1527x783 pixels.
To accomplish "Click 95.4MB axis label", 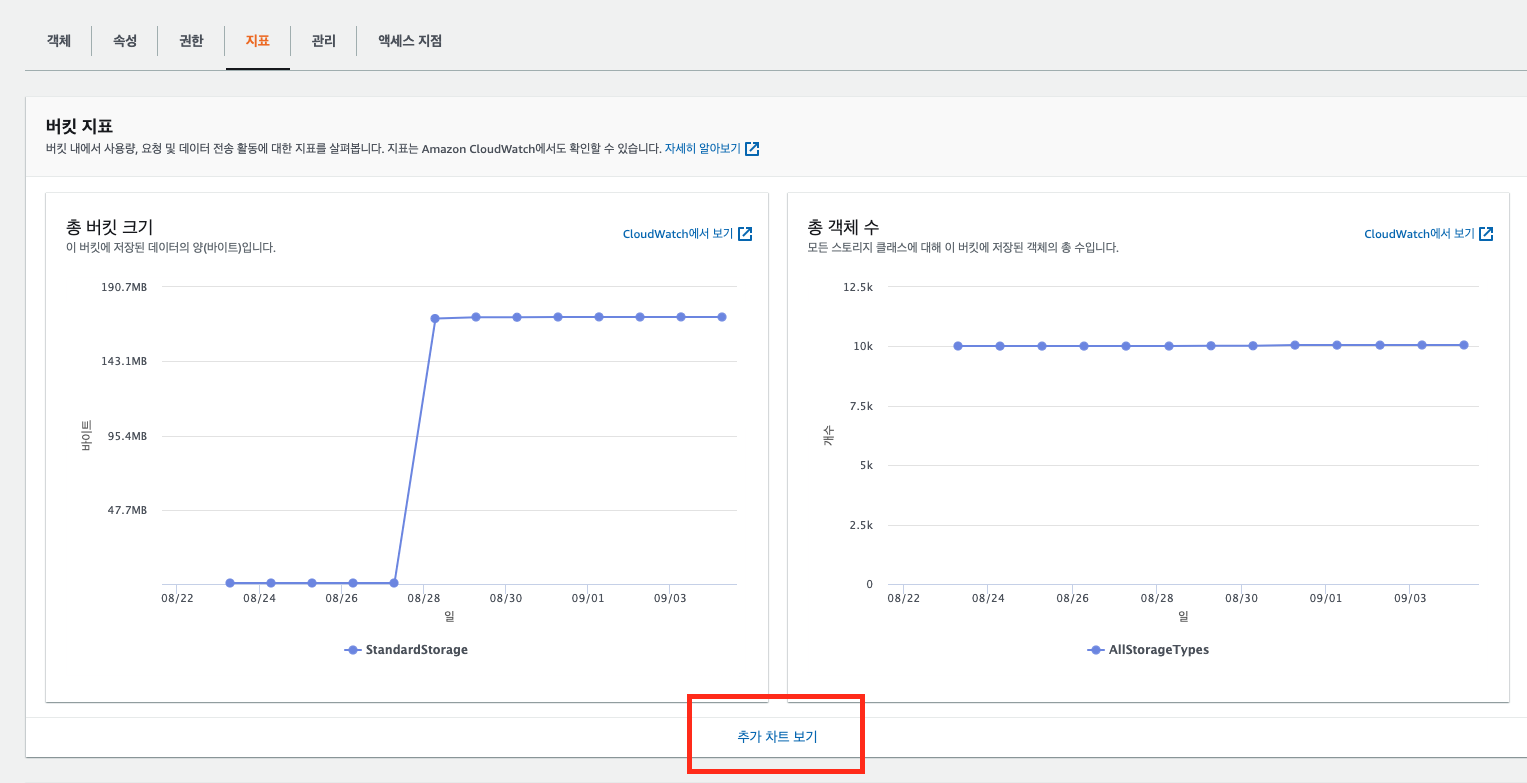I will click(x=127, y=436).
